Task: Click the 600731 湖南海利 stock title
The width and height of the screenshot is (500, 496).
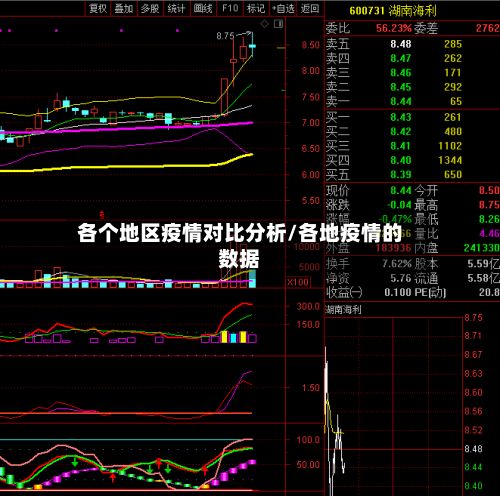Action: [393, 11]
